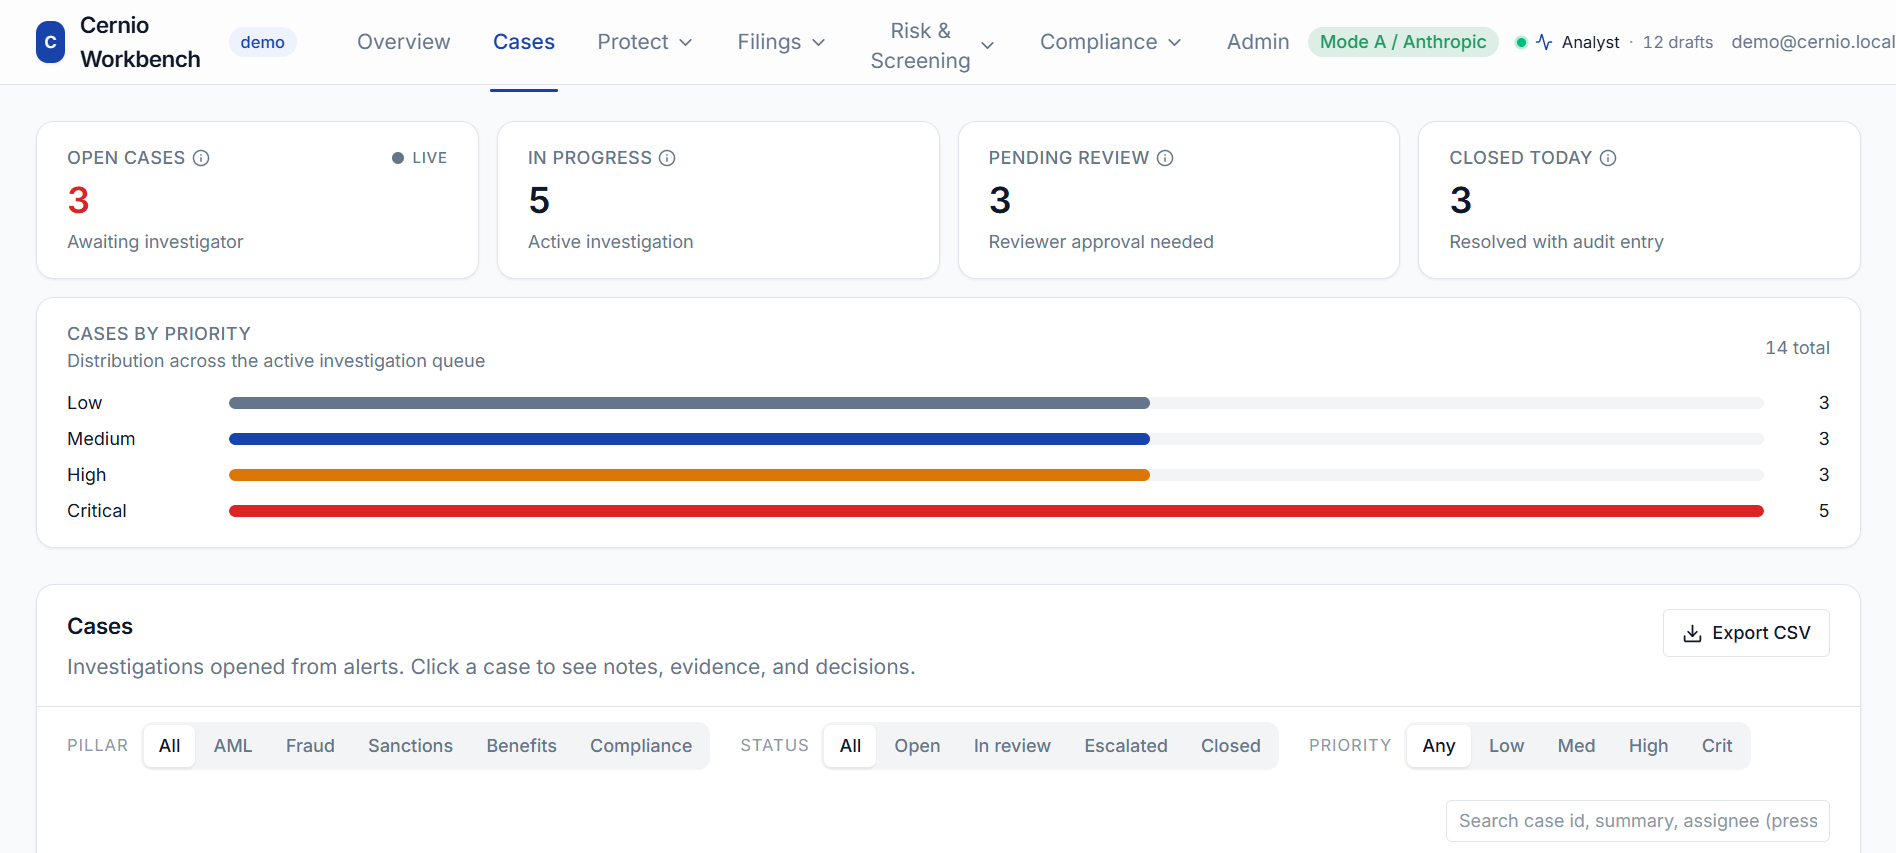The image size is (1896, 853).
Task: Click the Cernio Workbench logo icon
Action: coord(51,42)
